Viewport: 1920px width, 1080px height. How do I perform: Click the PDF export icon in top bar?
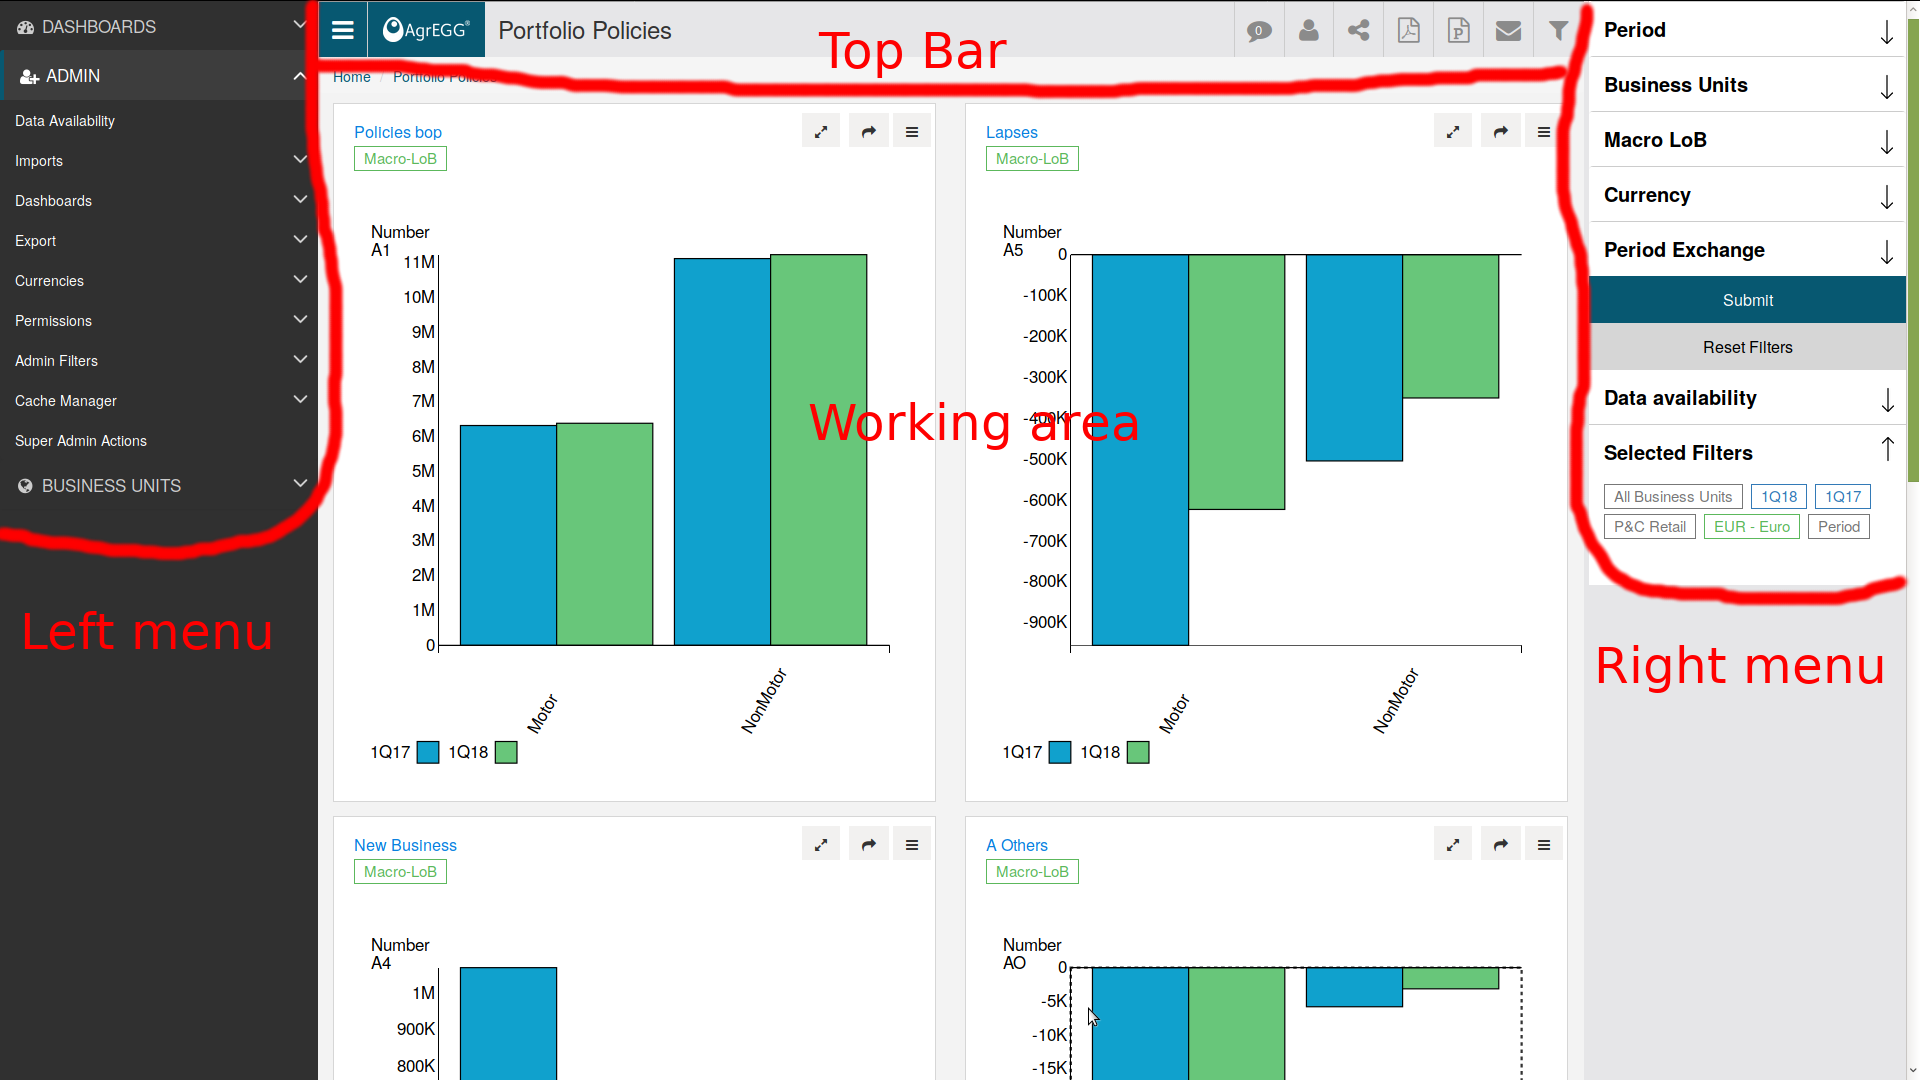coord(1408,30)
